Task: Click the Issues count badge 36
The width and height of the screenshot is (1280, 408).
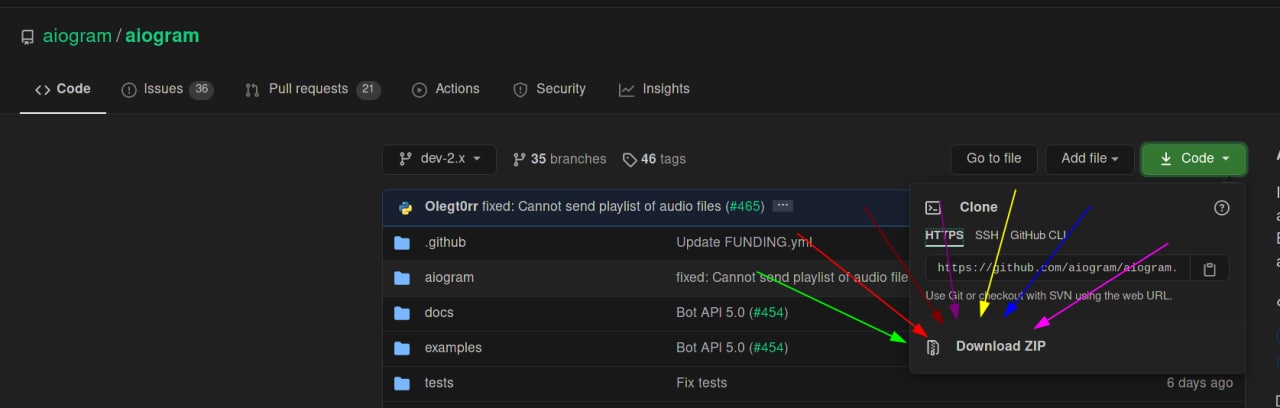Action: click(x=201, y=89)
